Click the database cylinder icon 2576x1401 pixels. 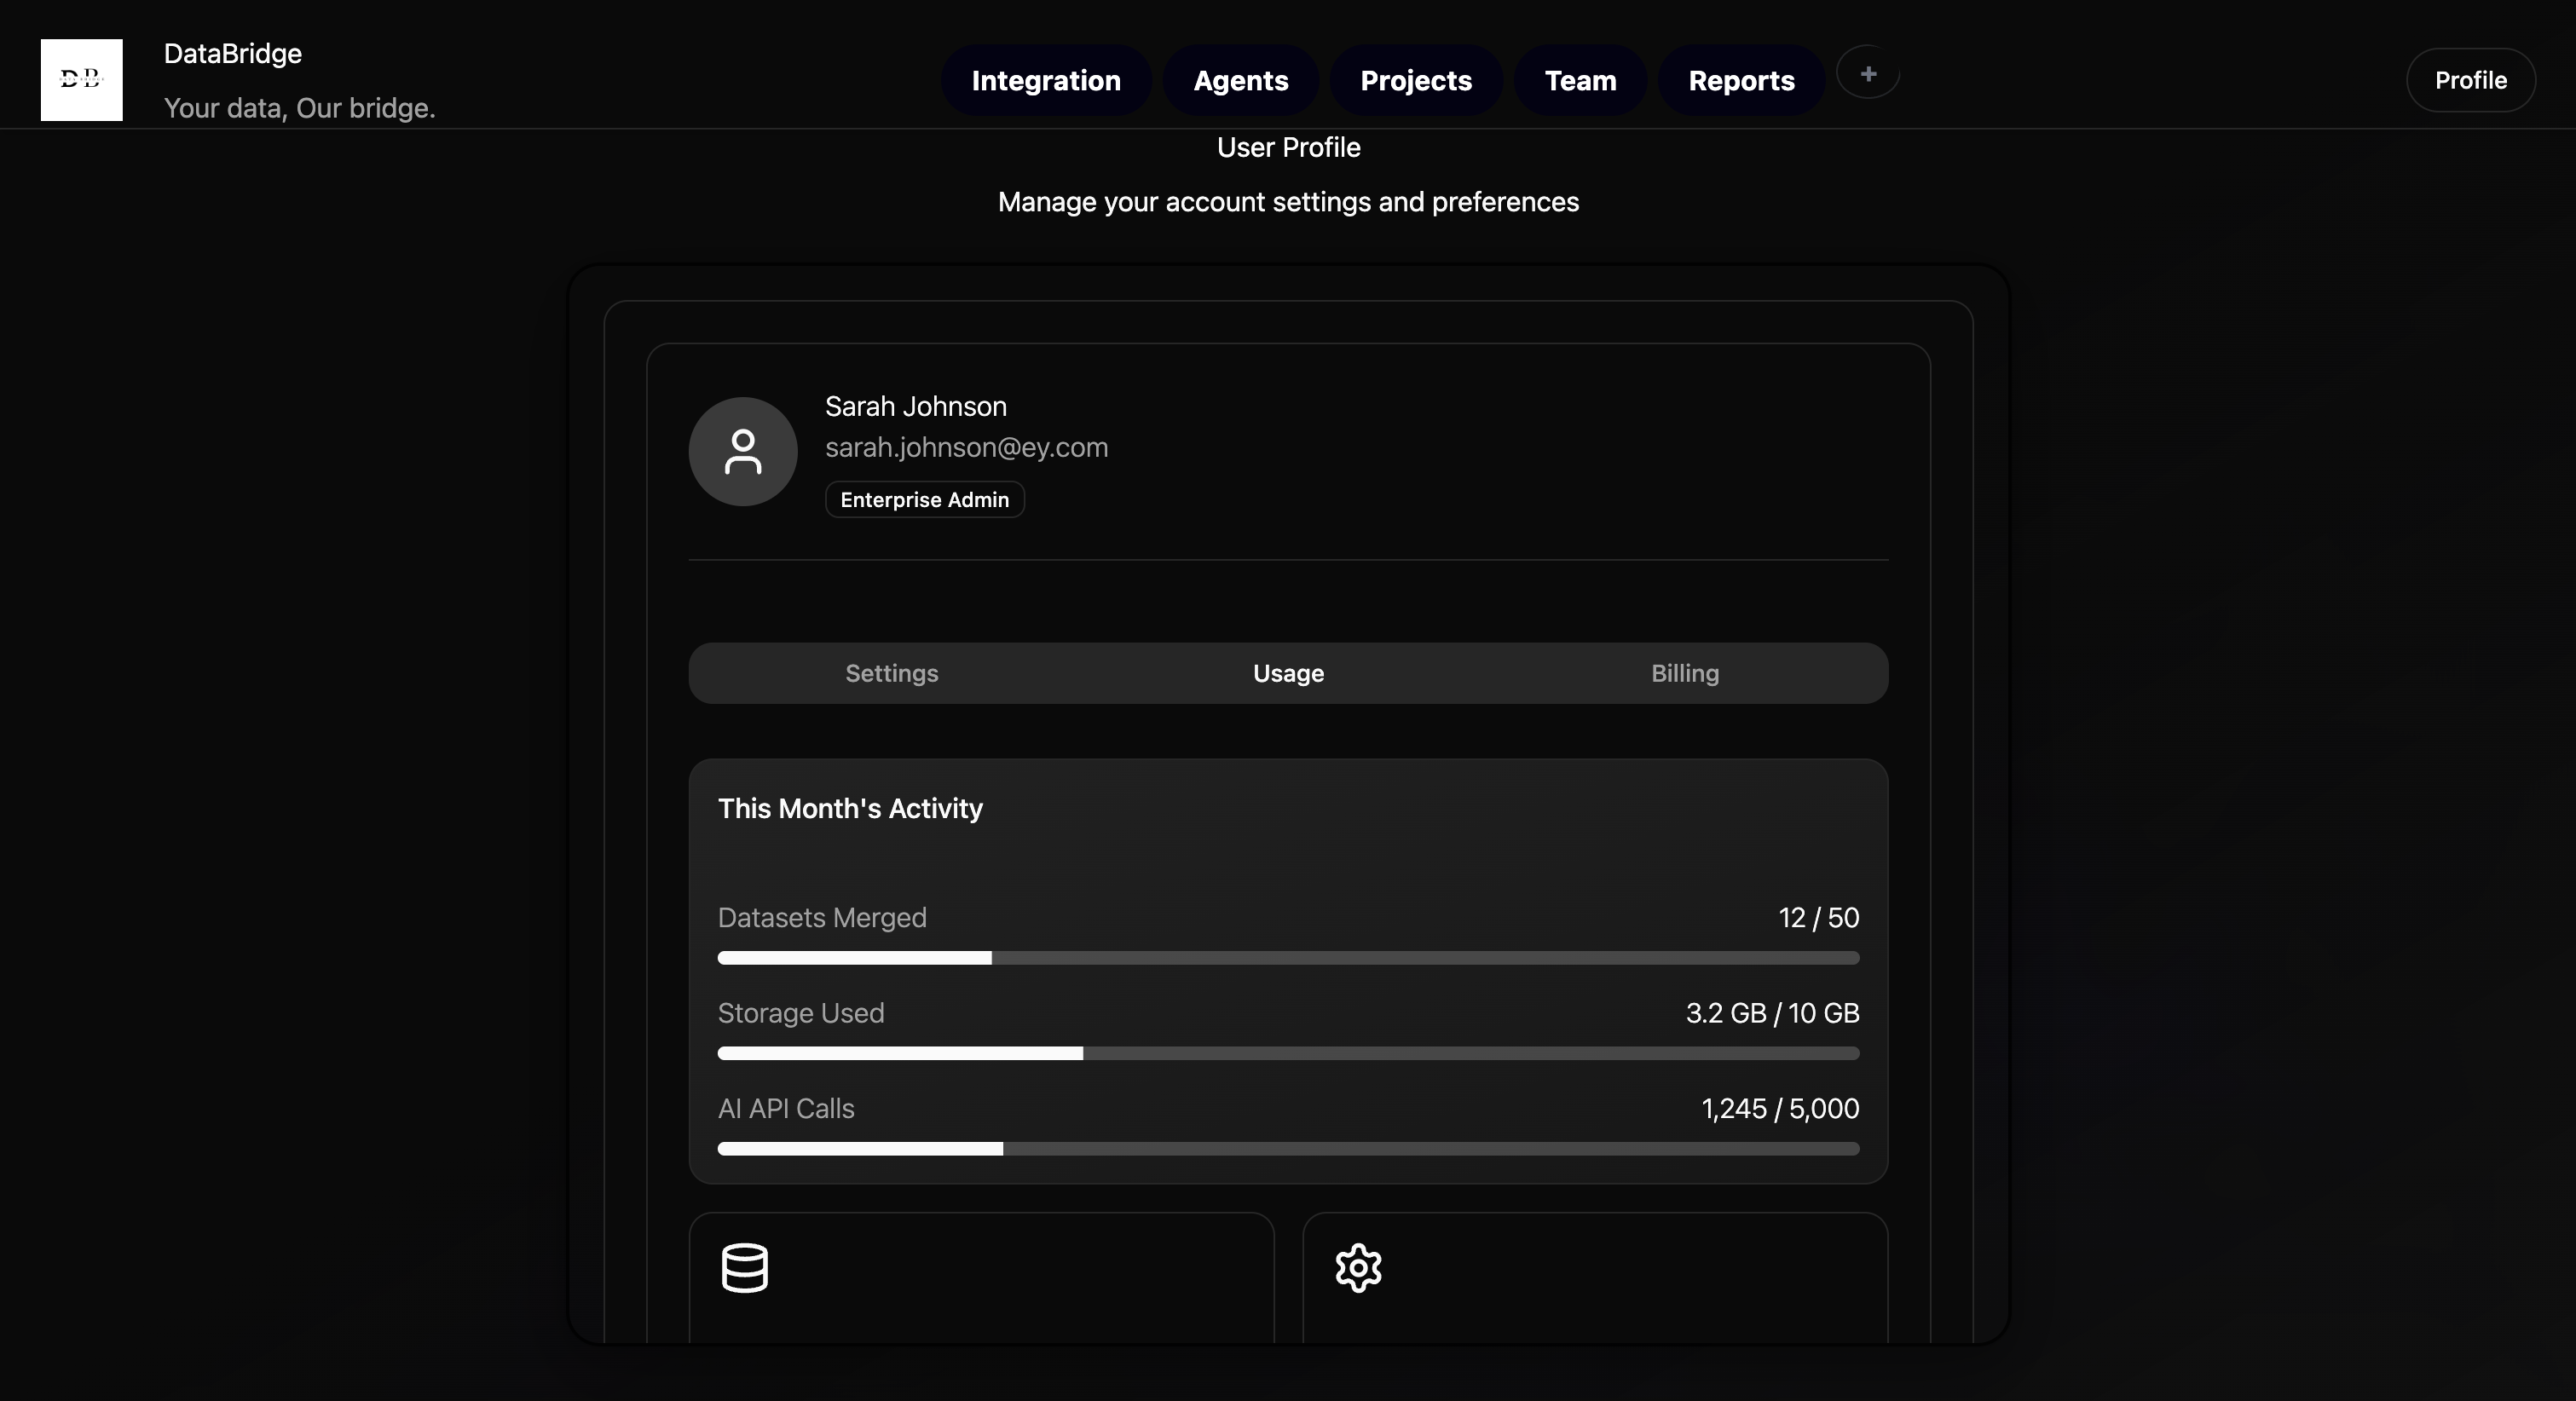coord(744,1267)
